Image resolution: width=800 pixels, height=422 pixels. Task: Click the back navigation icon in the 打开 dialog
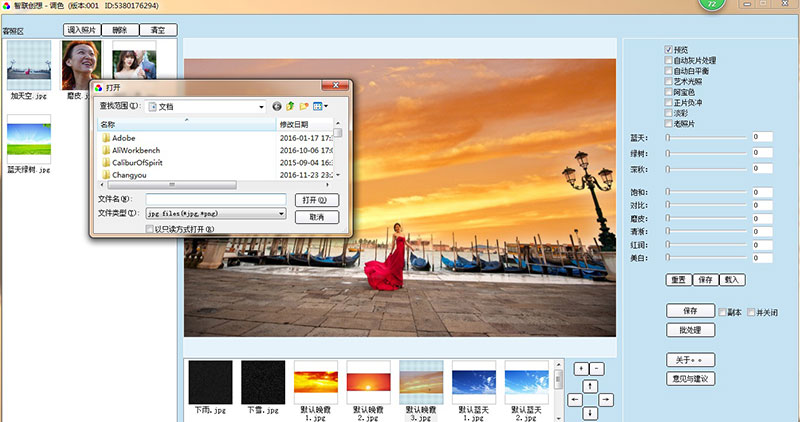(277, 106)
